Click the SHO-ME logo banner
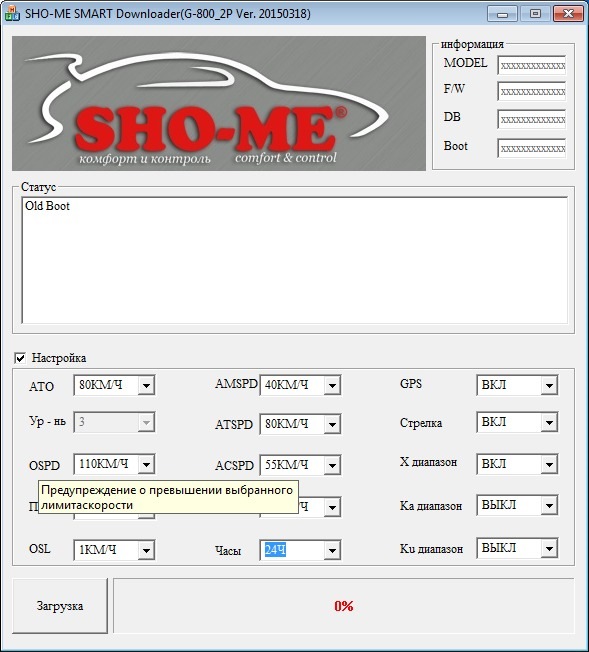589x652 pixels. coord(219,103)
